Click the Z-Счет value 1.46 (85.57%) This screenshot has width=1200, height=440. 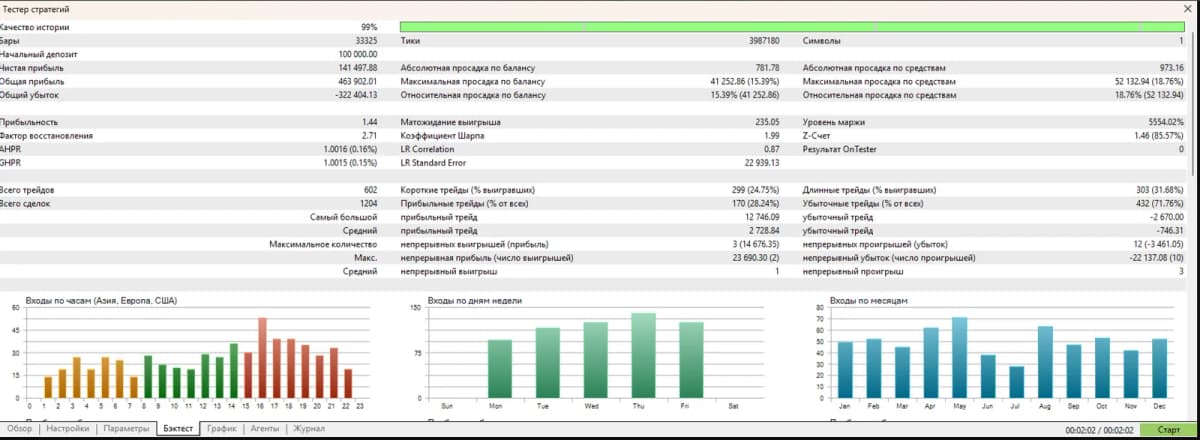click(1159, 135)
